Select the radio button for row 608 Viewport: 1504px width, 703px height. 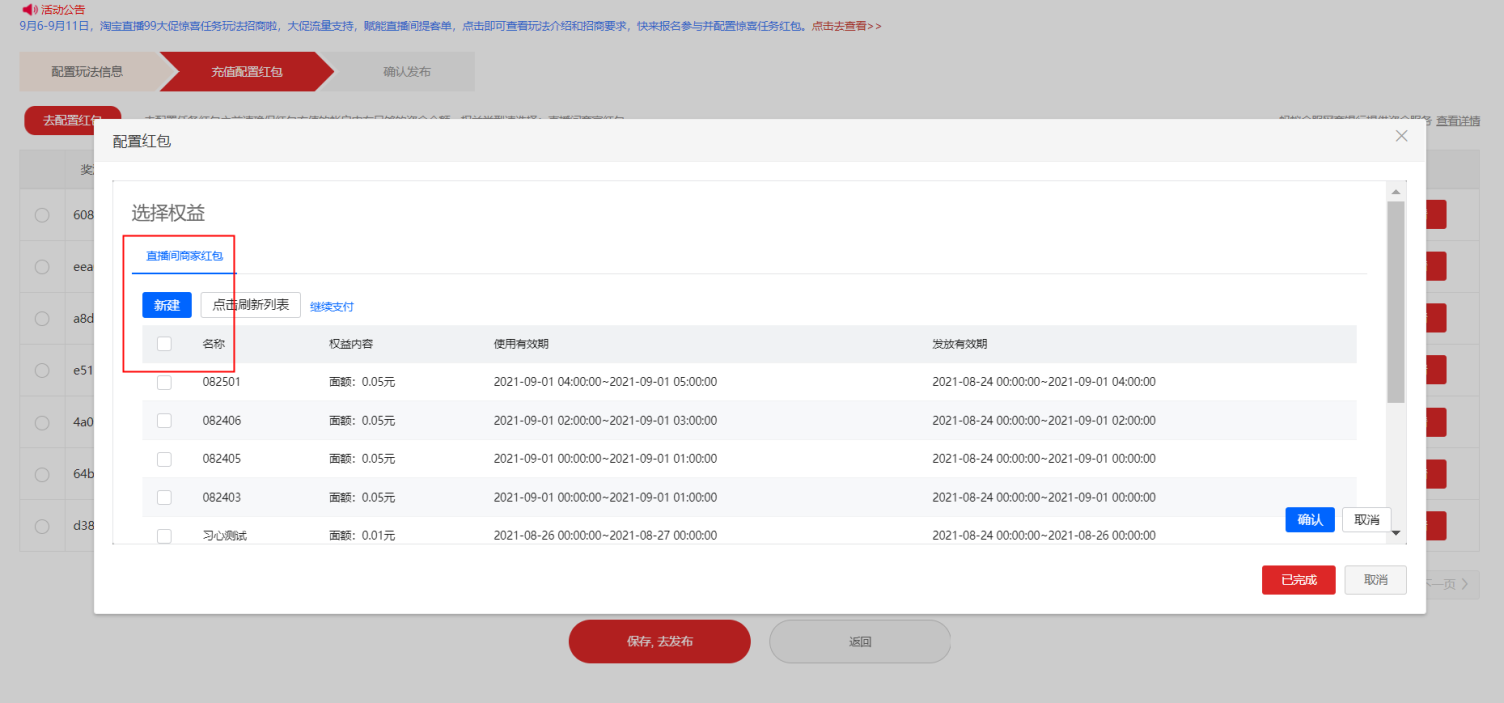tap(41, 214)
